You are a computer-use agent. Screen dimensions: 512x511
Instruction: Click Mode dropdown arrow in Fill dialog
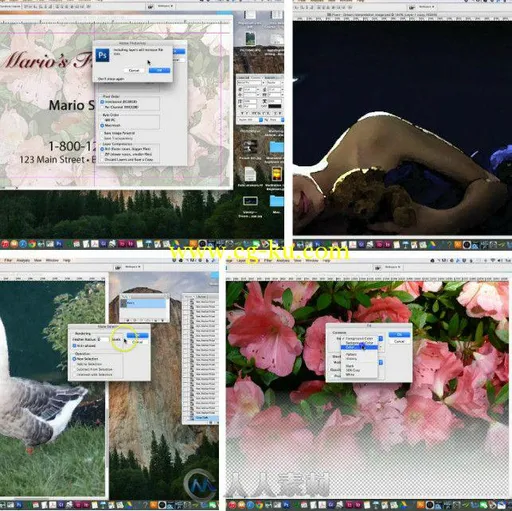click(x=380, y=362)
